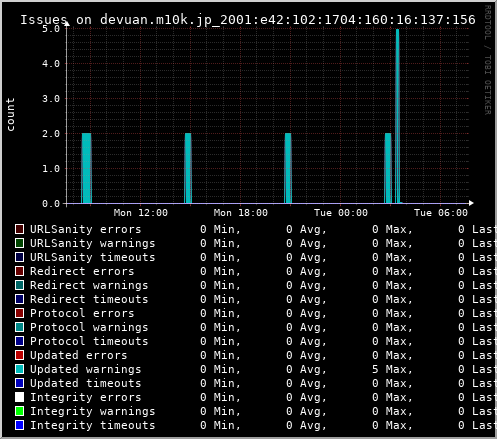Click the Integrity warnings bright green swatch
Viewport: 497px width, 439px height.
click(19, 411)
